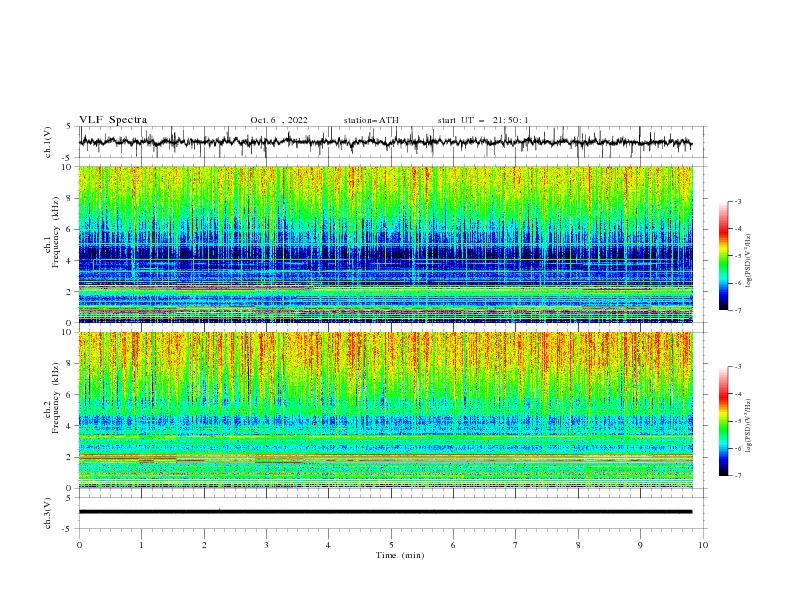Click the lower colorbar "log(PSD)(V²/Hz)" label
Image resolution: width=792 pixels, height=612 pixels.
(749, 426)
